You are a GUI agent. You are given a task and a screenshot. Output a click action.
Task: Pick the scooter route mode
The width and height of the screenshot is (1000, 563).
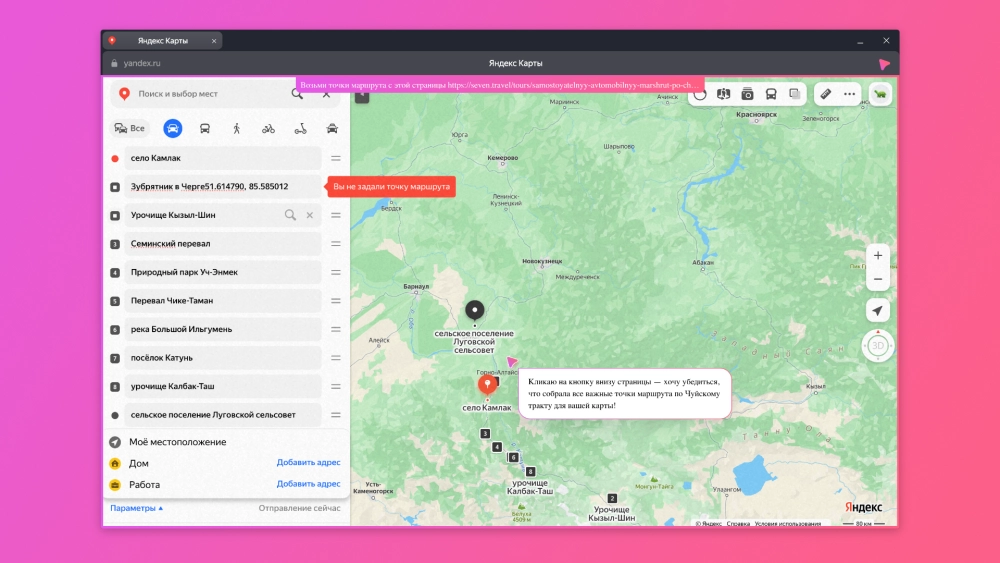[x=300, y=128]
